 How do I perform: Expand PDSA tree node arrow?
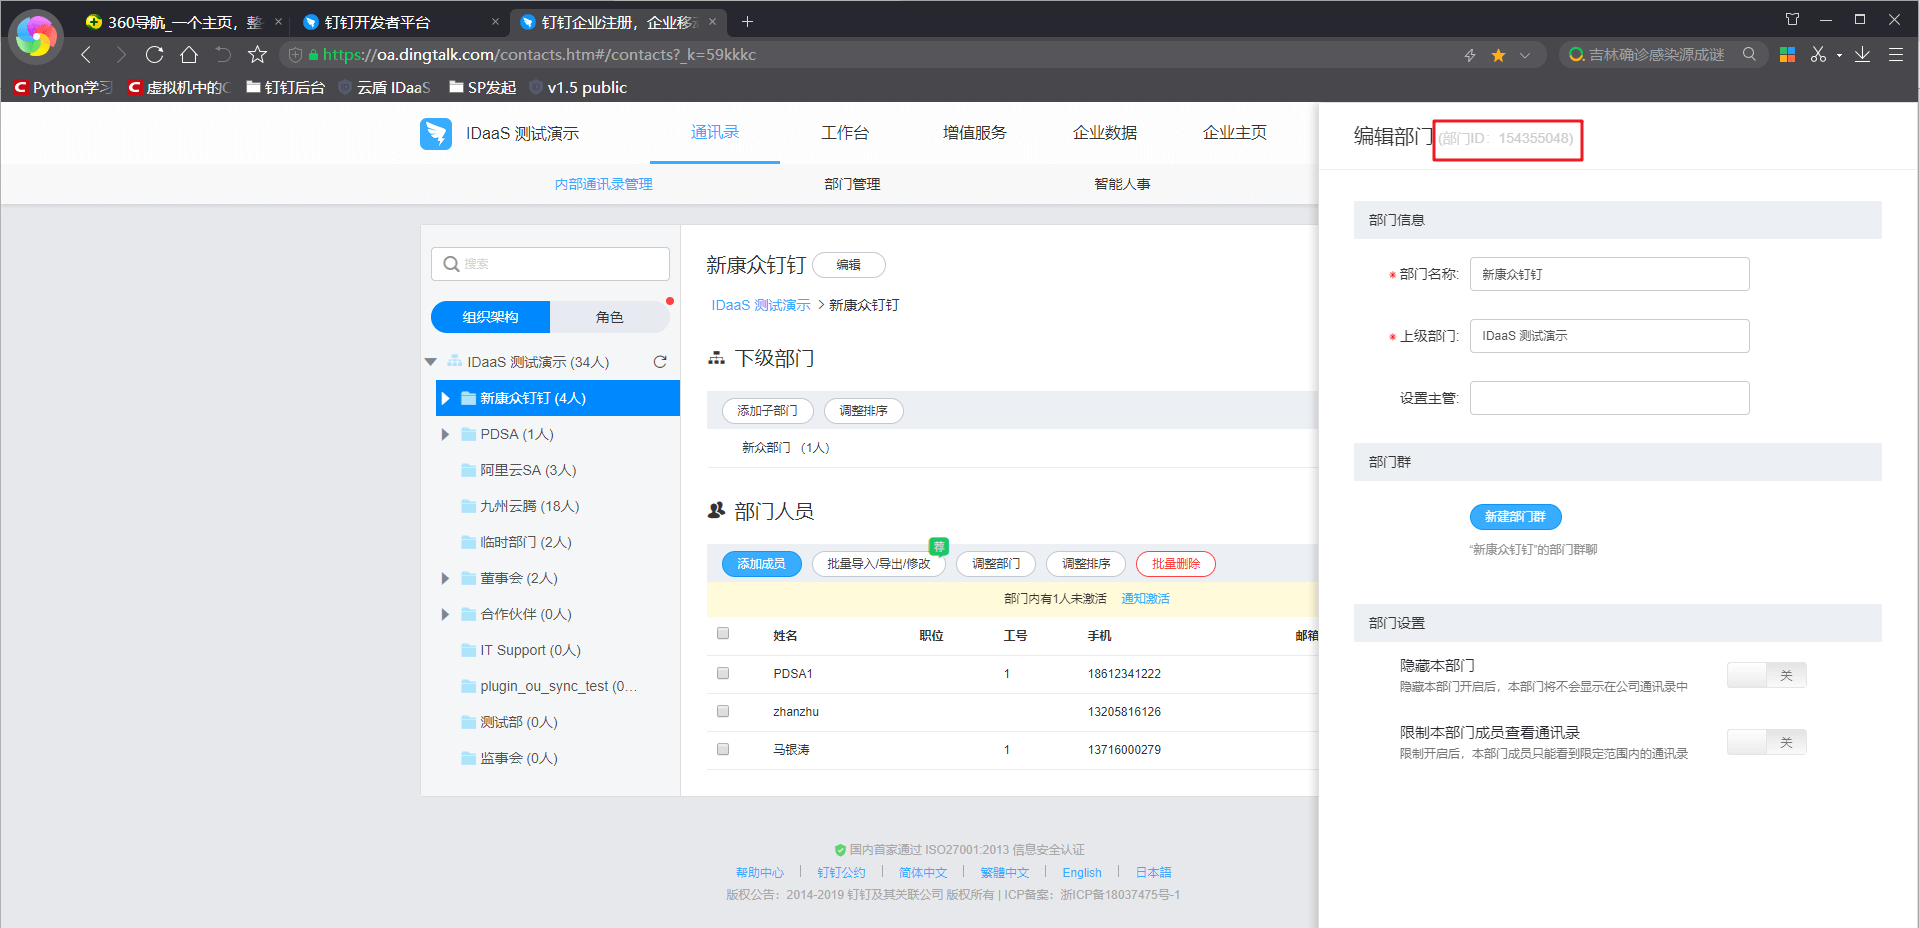tap(446, 434)
